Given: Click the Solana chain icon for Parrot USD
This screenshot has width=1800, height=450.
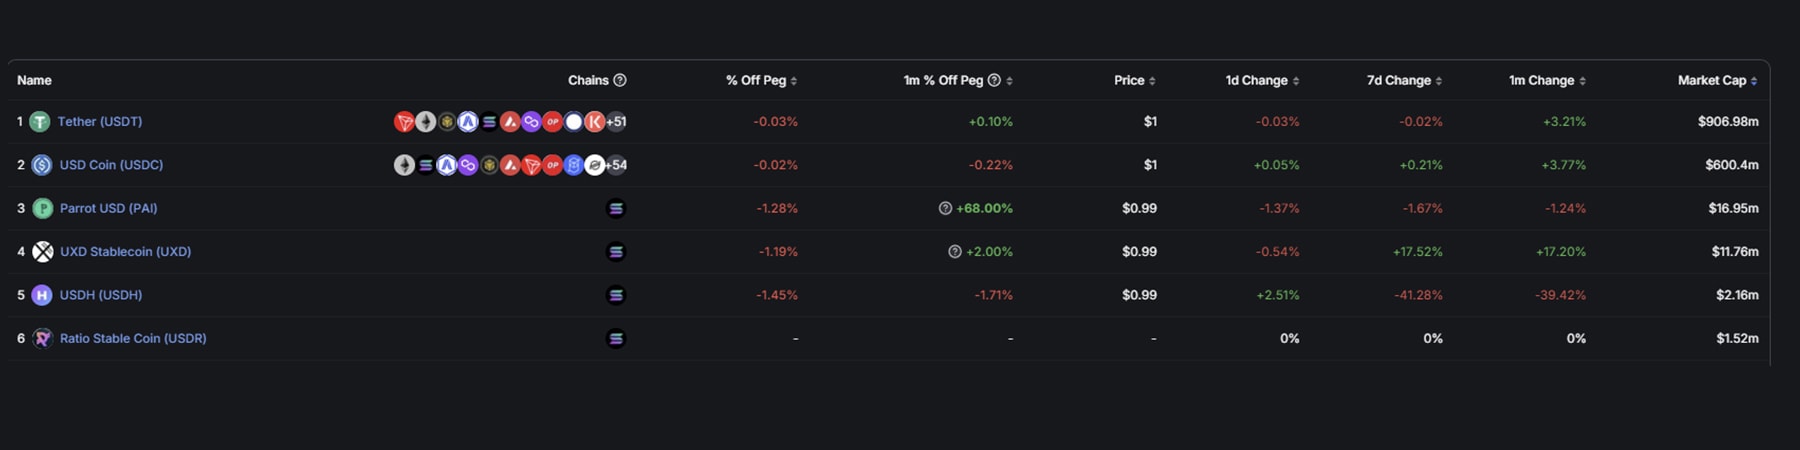Looking at the screenshot, I should [616, 208].
